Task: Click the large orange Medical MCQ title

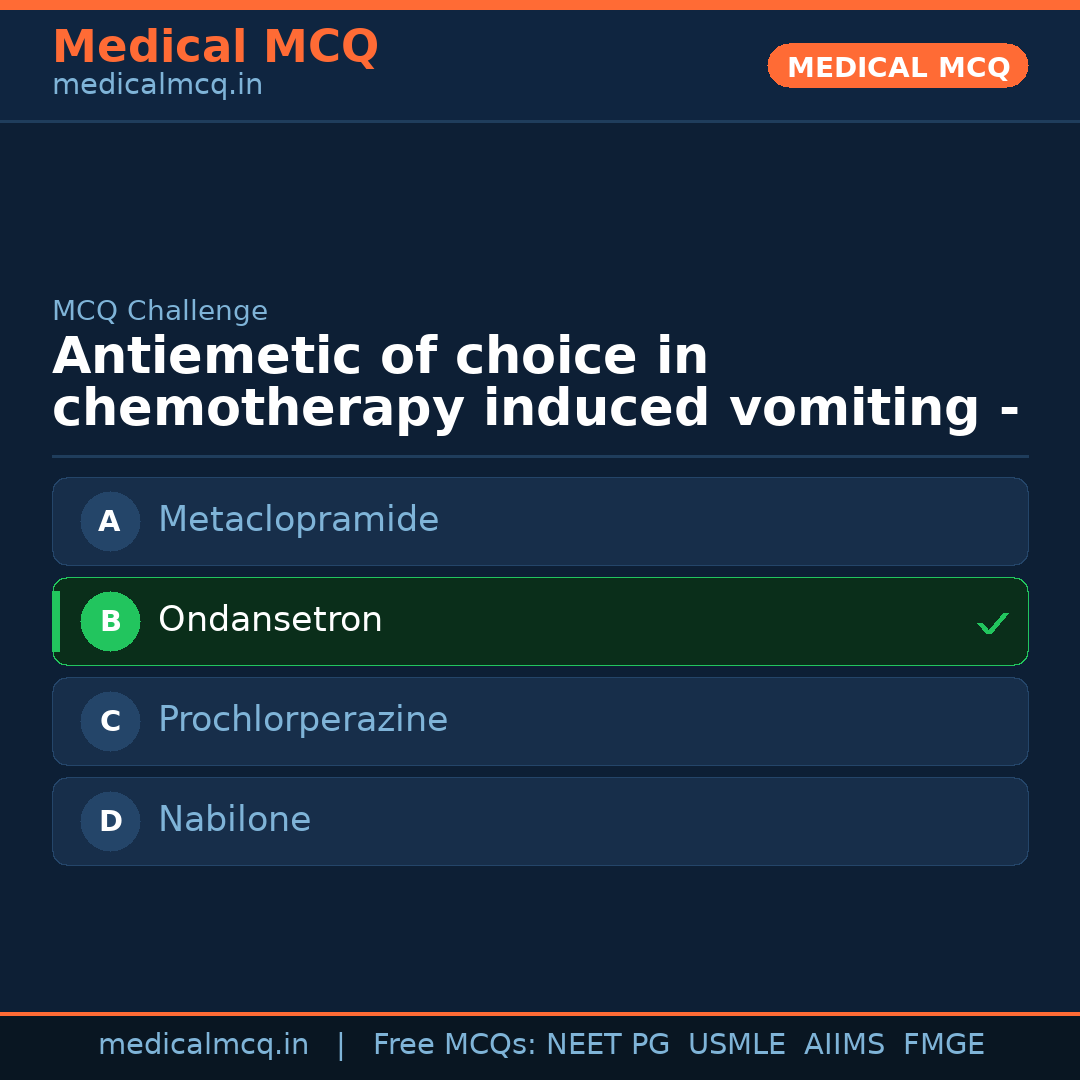Action: [215, 47]
